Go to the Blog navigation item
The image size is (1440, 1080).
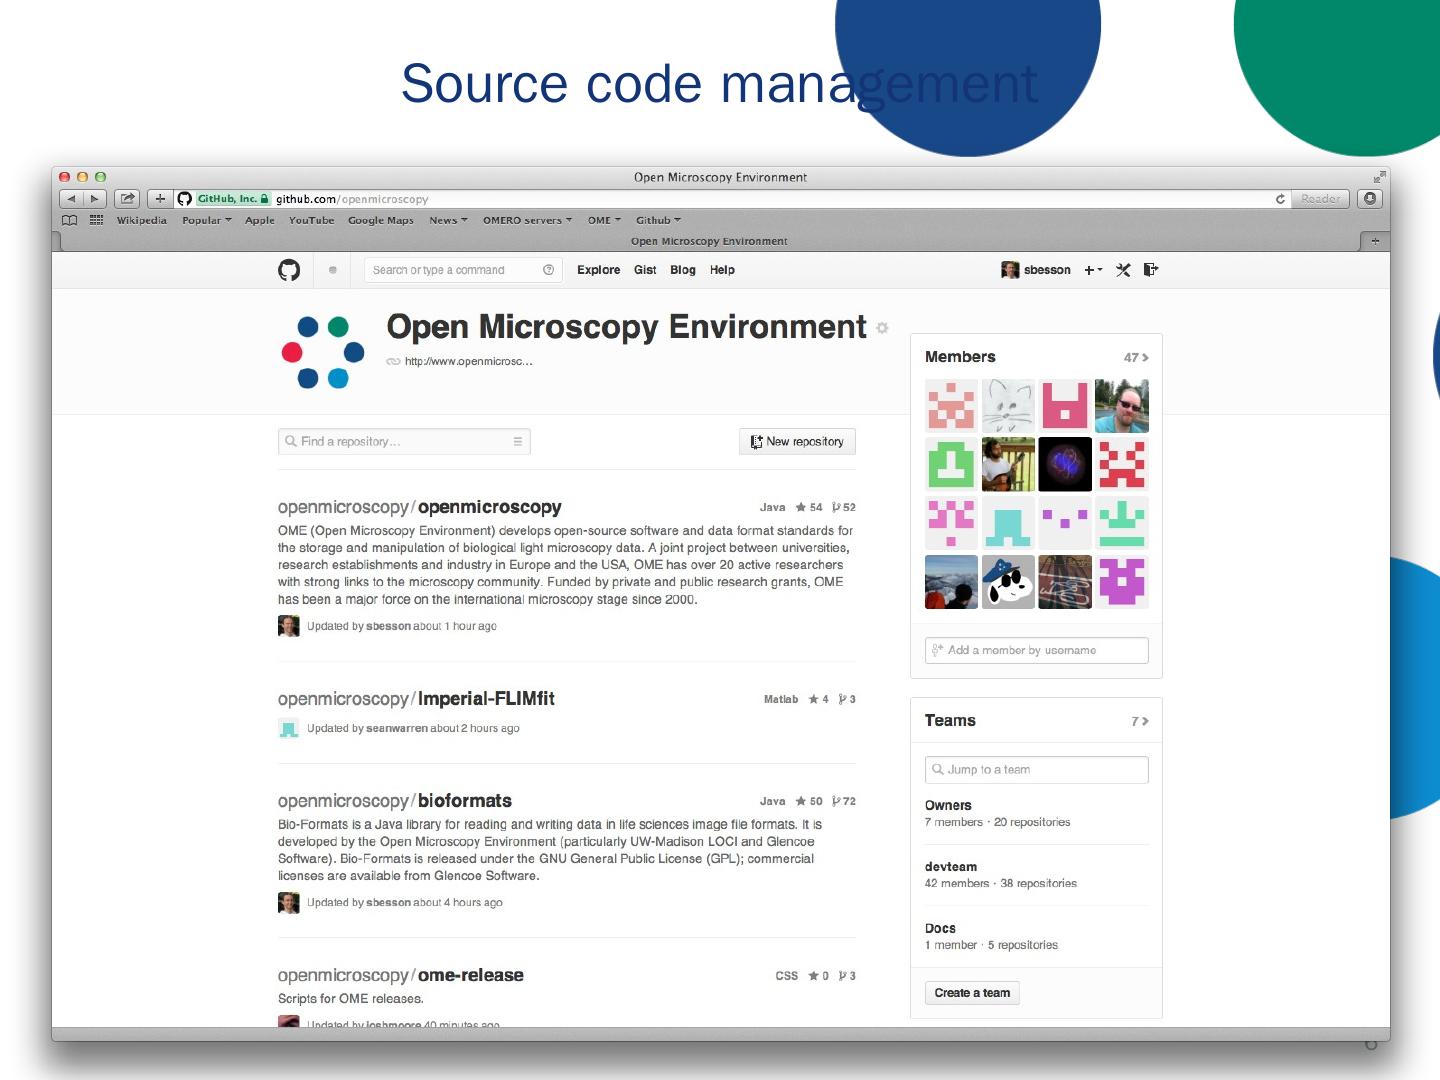(x=683, y=270)
